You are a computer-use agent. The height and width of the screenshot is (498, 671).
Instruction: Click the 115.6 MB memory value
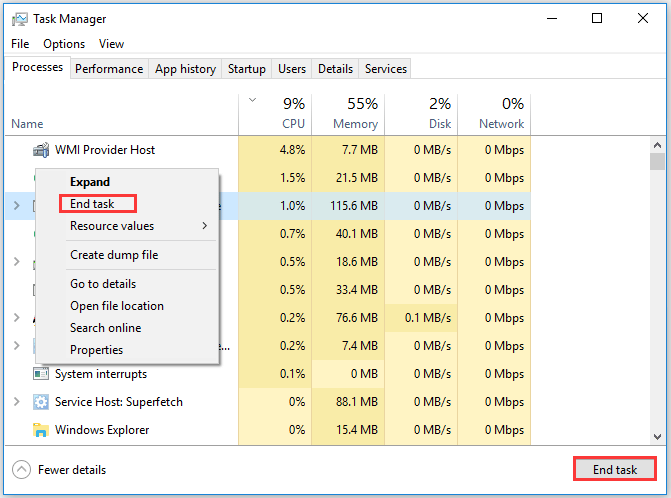[354, 206]
